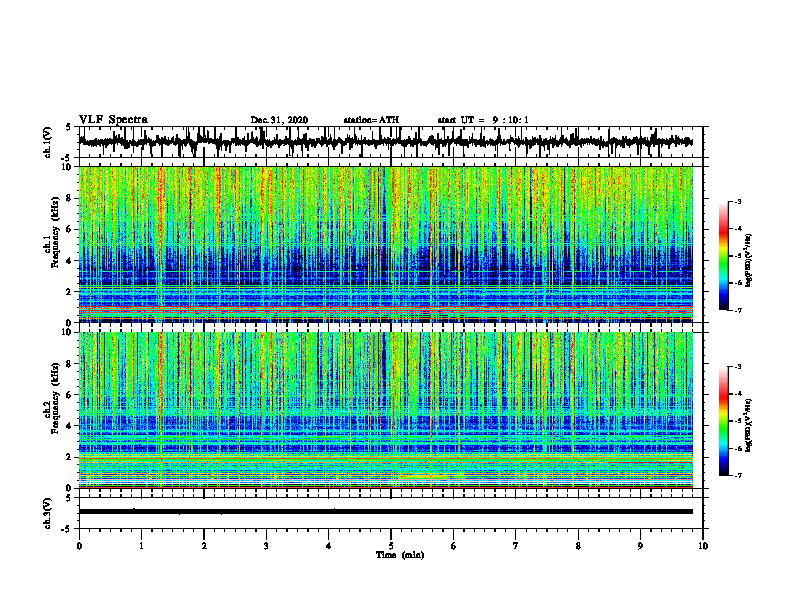Click inside the ch.1 spectrogram panel

(x=386, y=244)
